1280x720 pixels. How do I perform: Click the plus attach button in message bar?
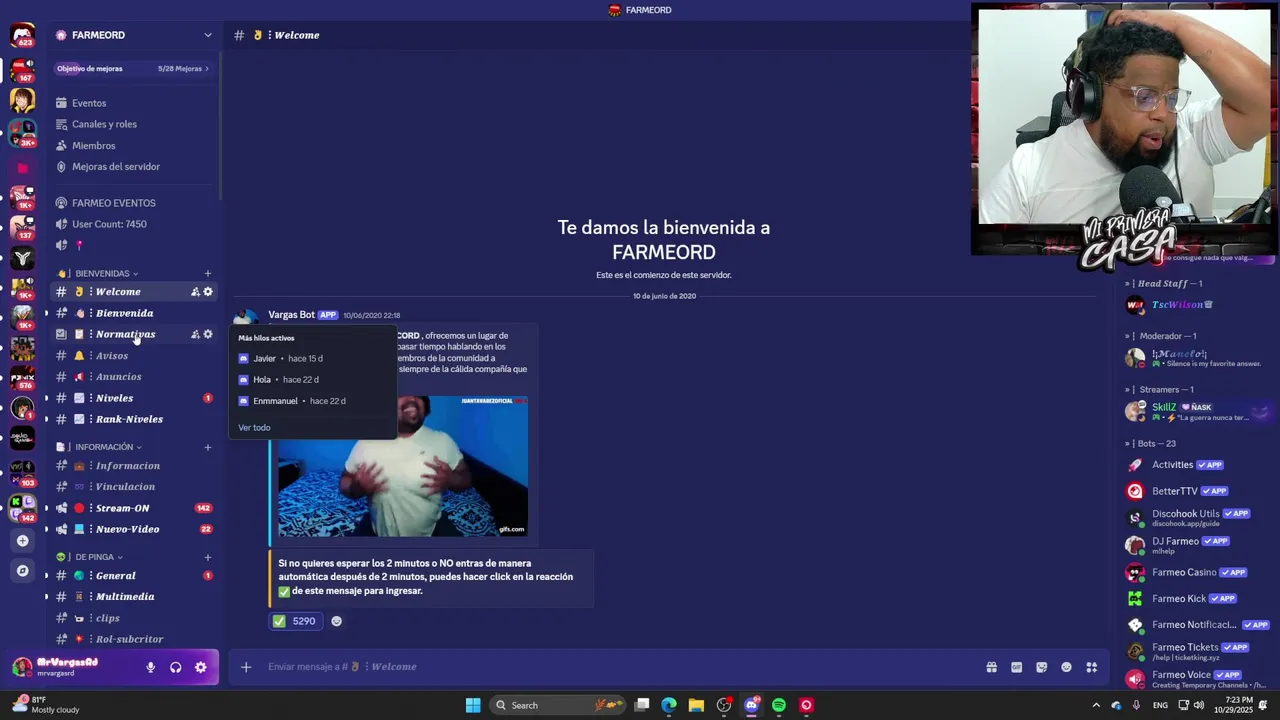(246, 667)
